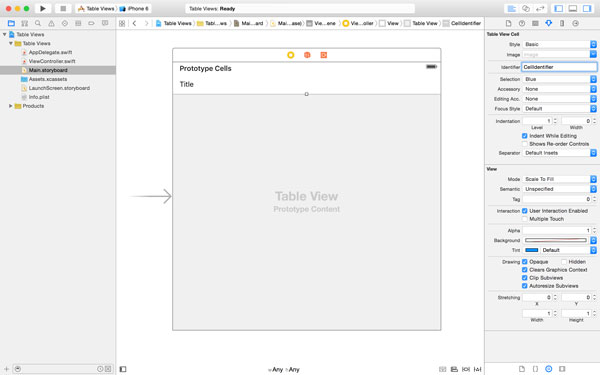The image size is (600, 375).
Task: Open the Selection dropdown set to Blue
Action: (x=559, y=79)
